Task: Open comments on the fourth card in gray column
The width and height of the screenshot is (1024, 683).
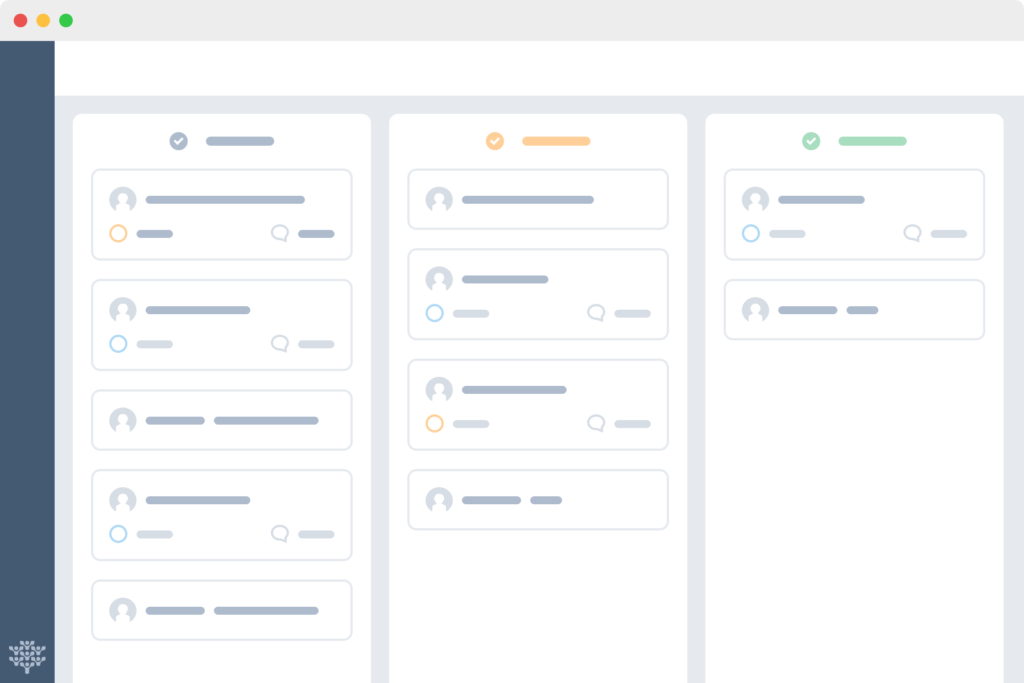Action: (x=280, y=534)
